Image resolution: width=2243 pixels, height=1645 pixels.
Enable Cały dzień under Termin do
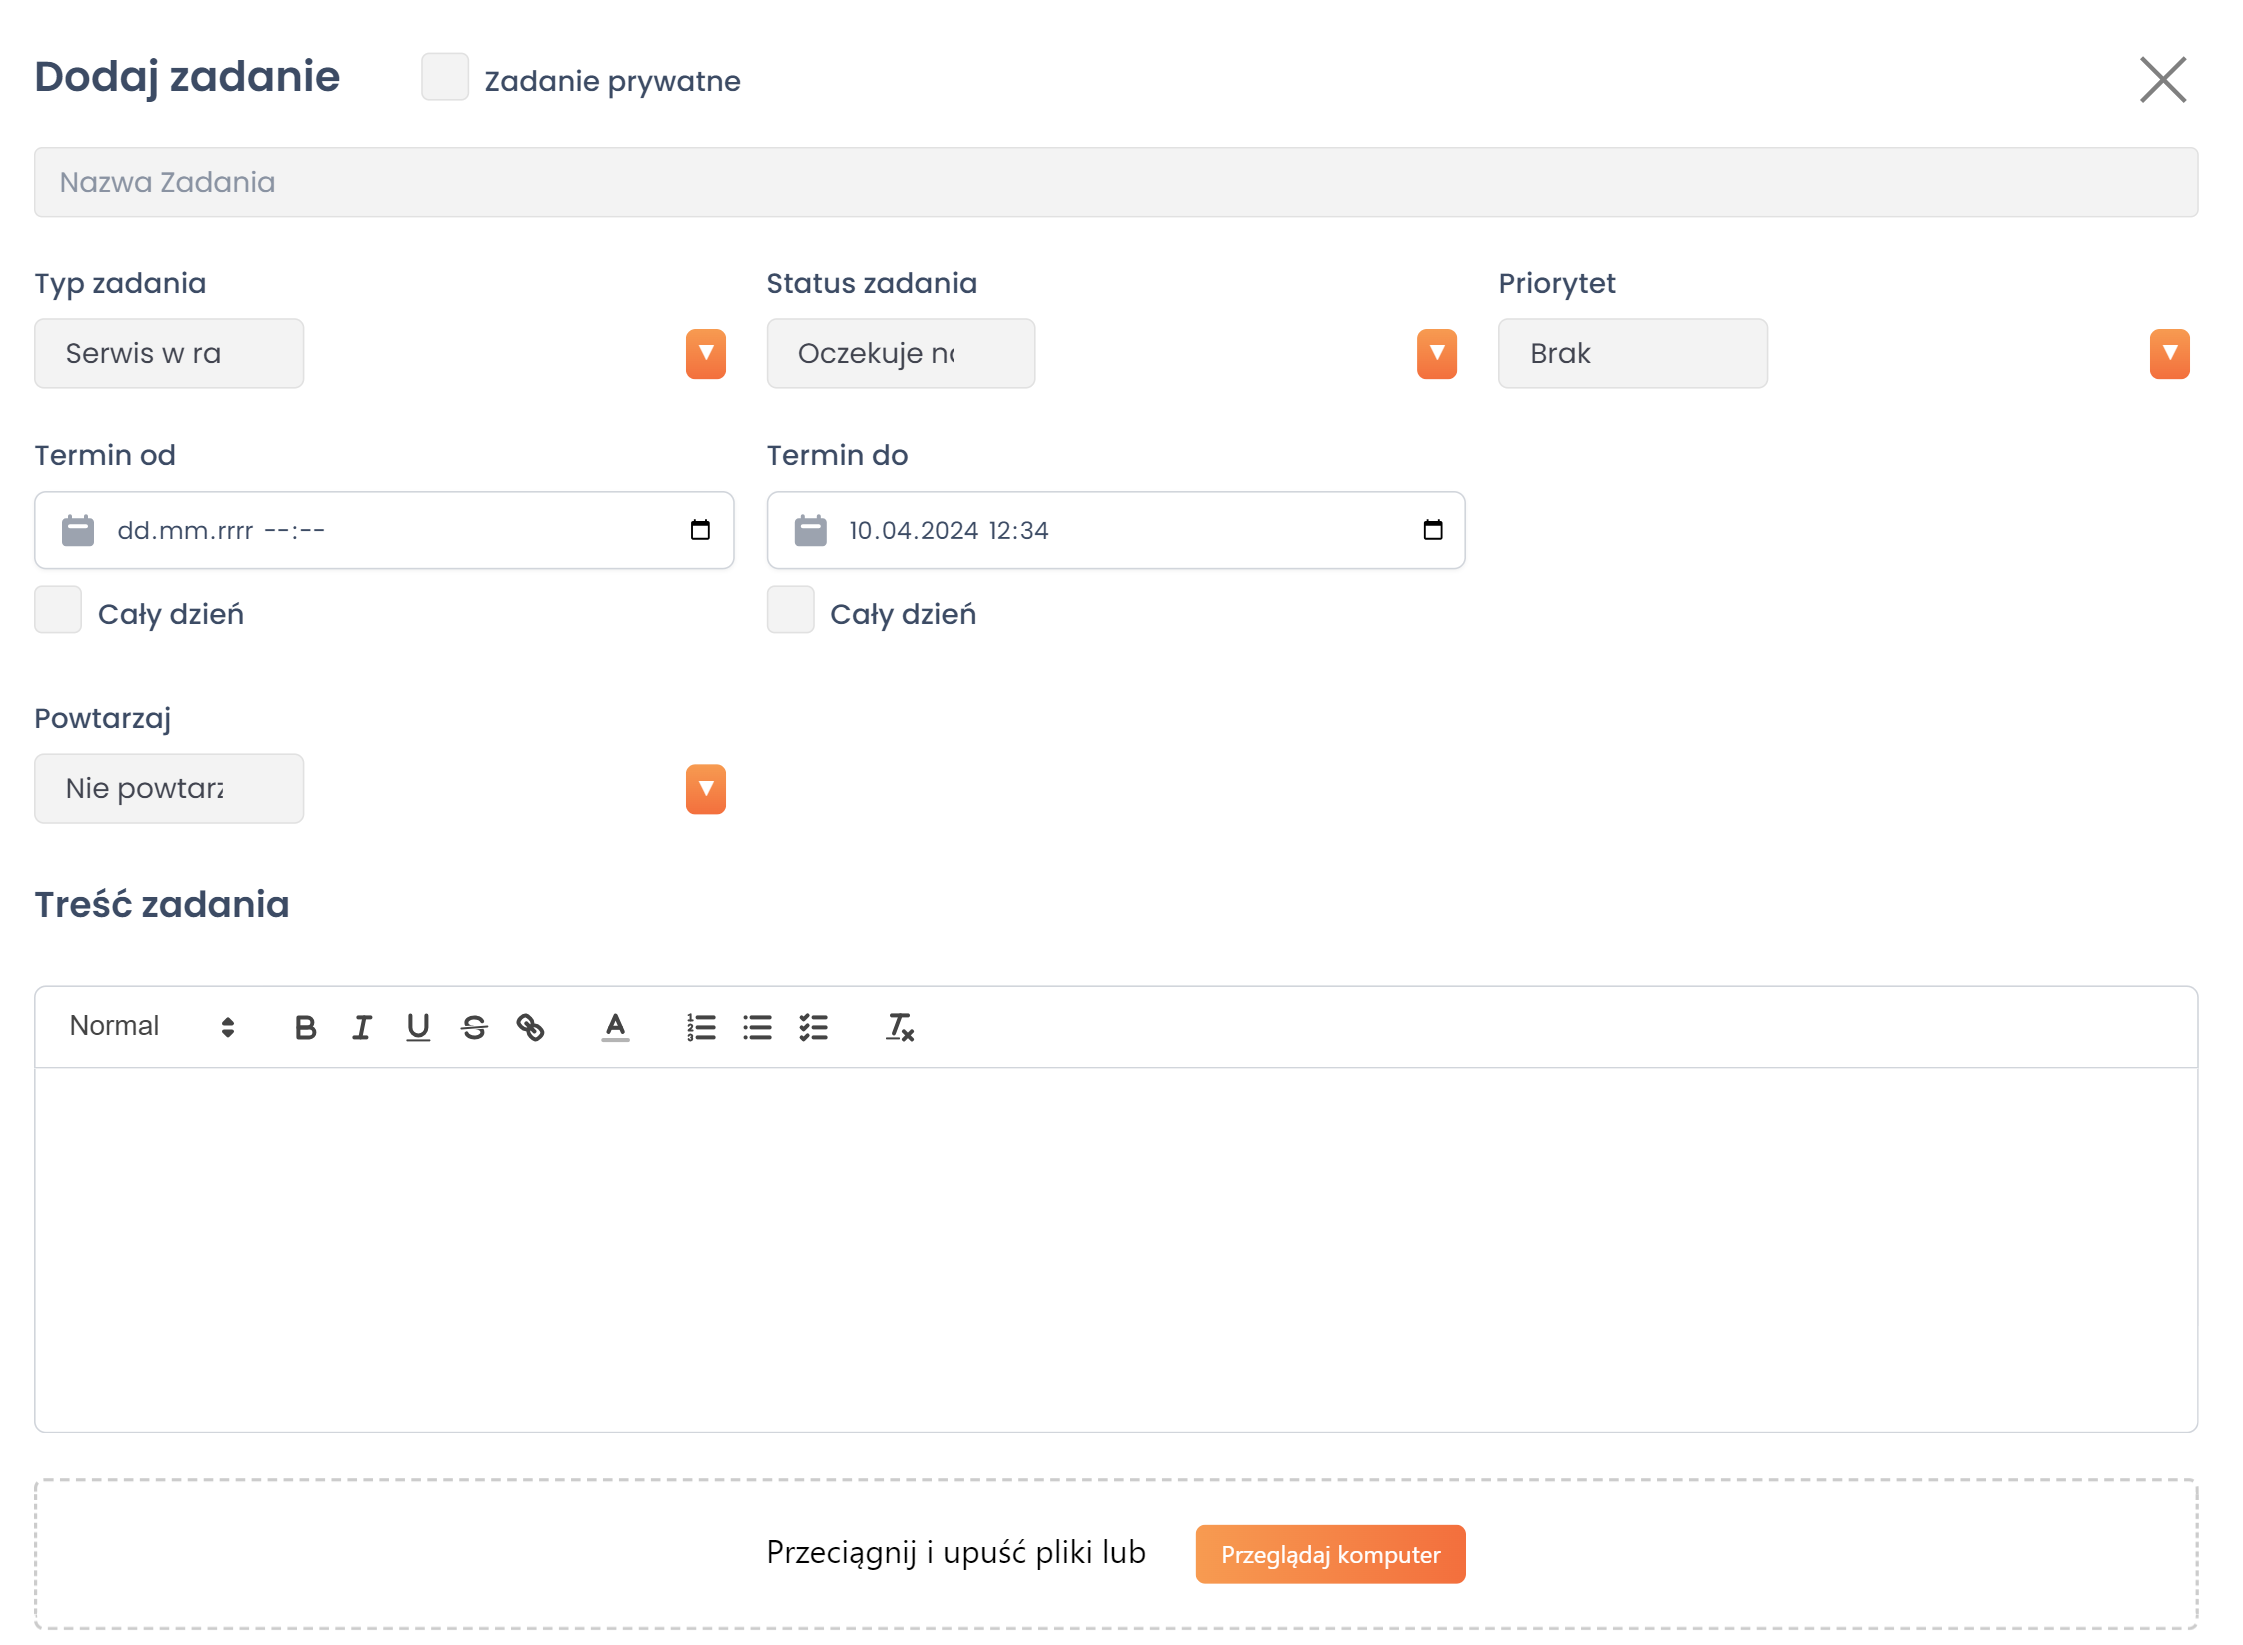(790, 610)
